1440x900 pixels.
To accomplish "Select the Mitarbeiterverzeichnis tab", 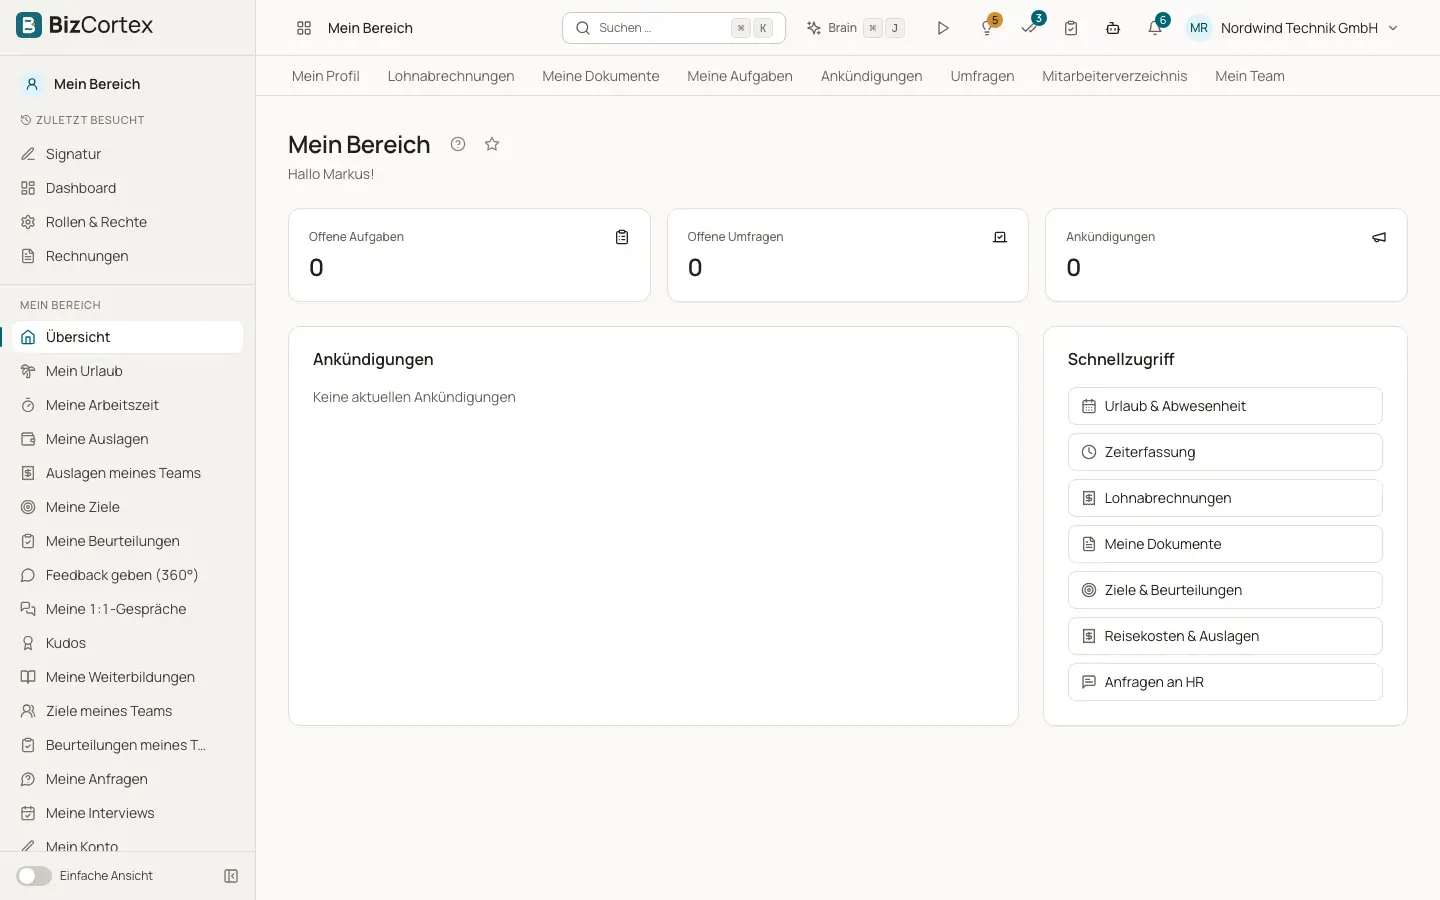I will [1115, 76].
